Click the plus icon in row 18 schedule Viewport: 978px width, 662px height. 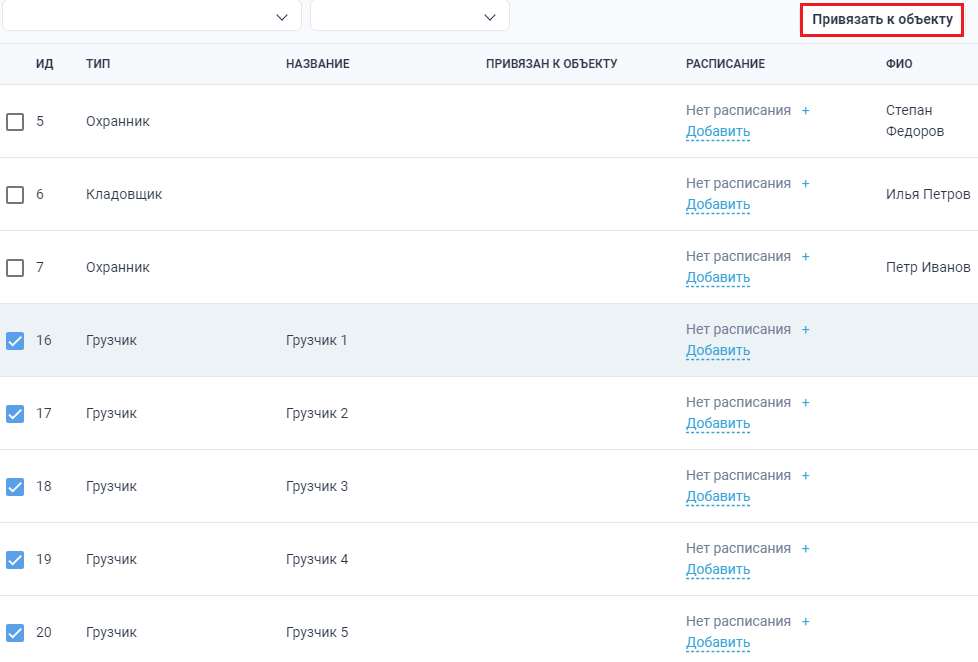point(805,475)
